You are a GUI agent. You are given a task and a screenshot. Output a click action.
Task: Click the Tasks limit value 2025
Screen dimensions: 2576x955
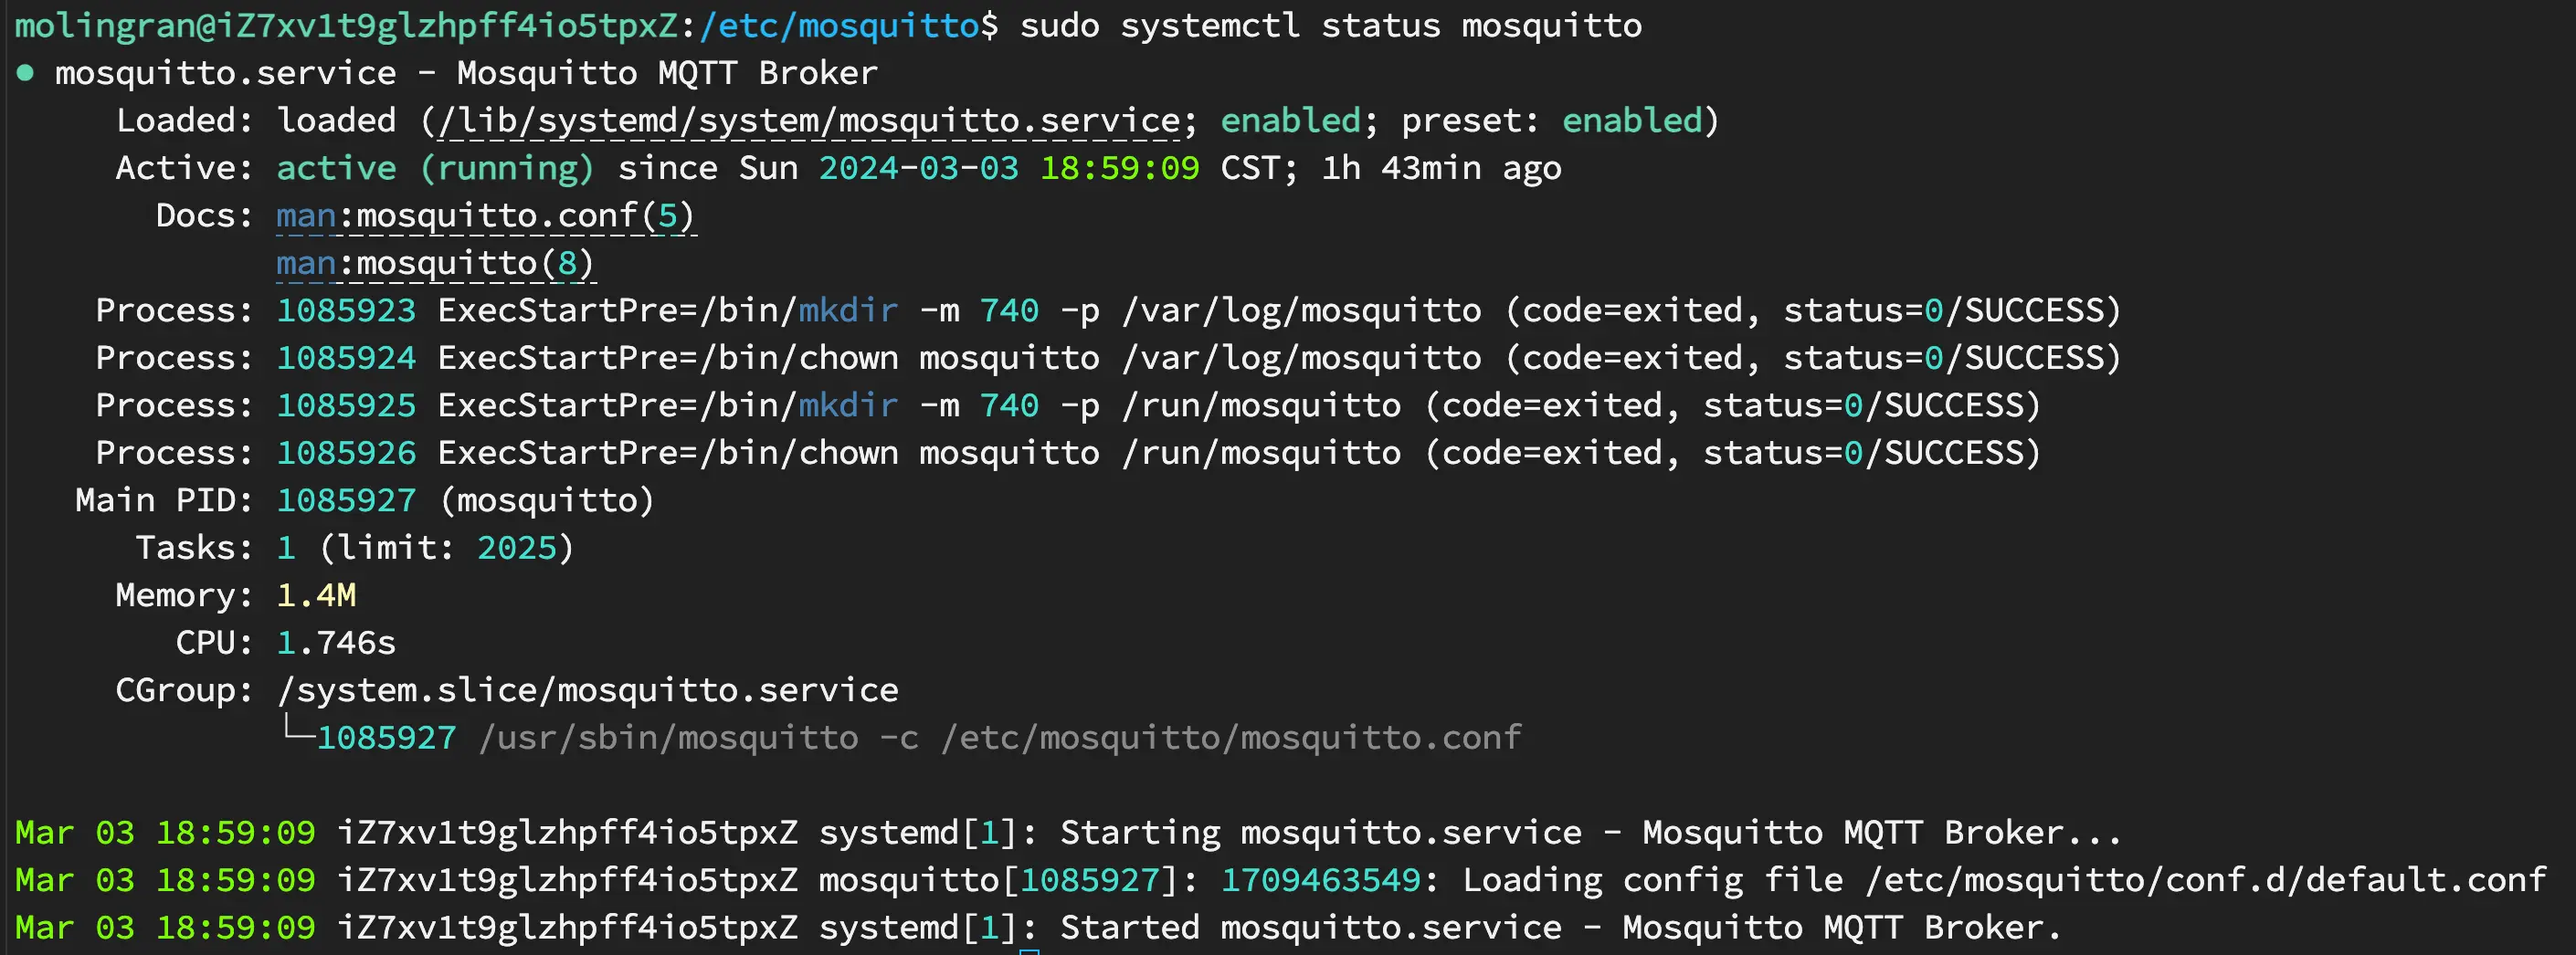click(516, 548)
